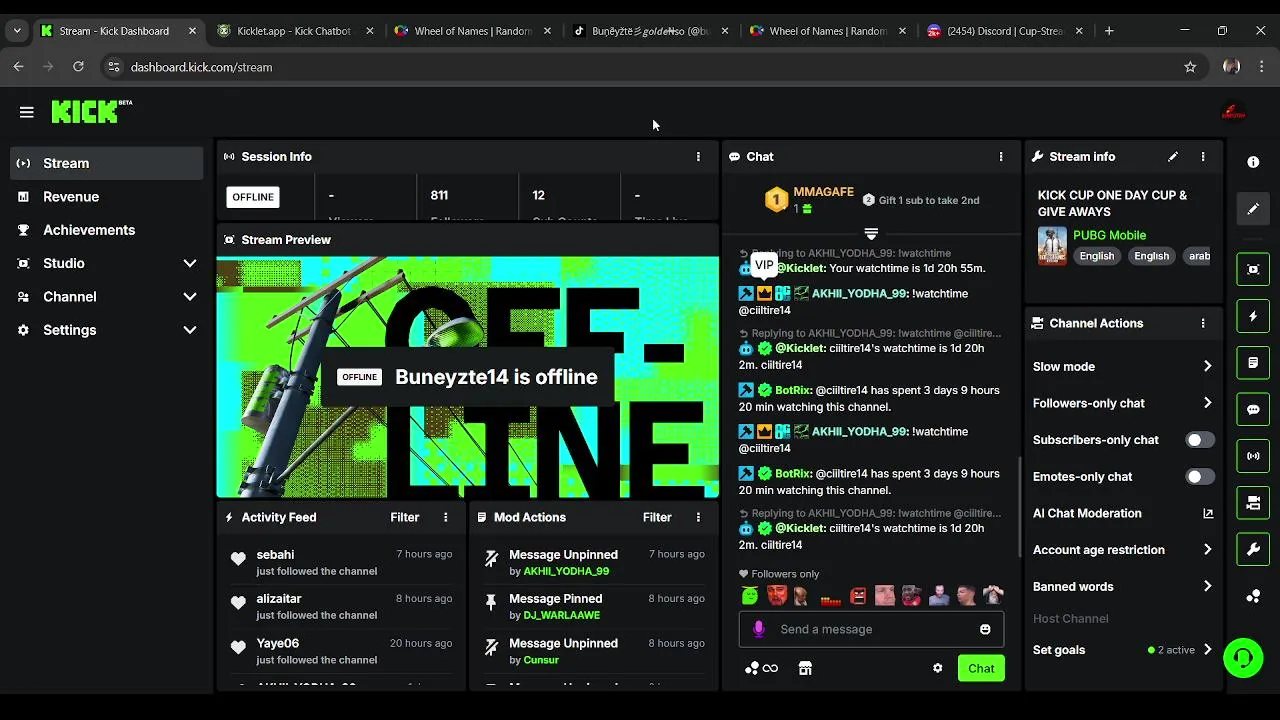Open Stream info three-dot options
This screenshot has height=720, width=1280.
click(1203, 157)
